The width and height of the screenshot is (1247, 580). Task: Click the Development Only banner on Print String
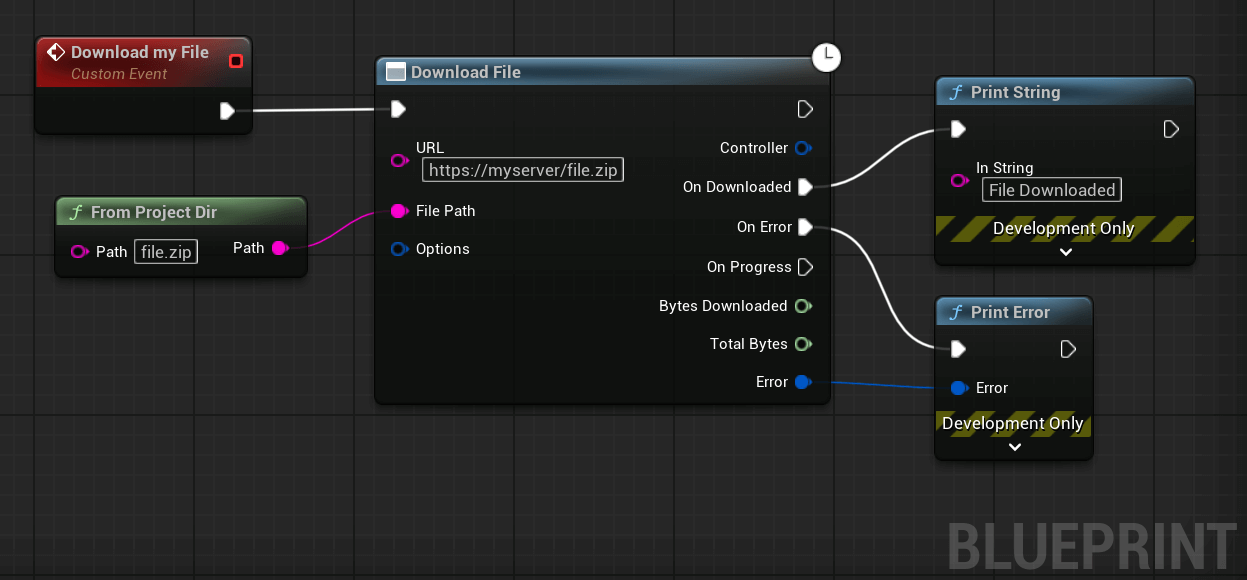1064,228
